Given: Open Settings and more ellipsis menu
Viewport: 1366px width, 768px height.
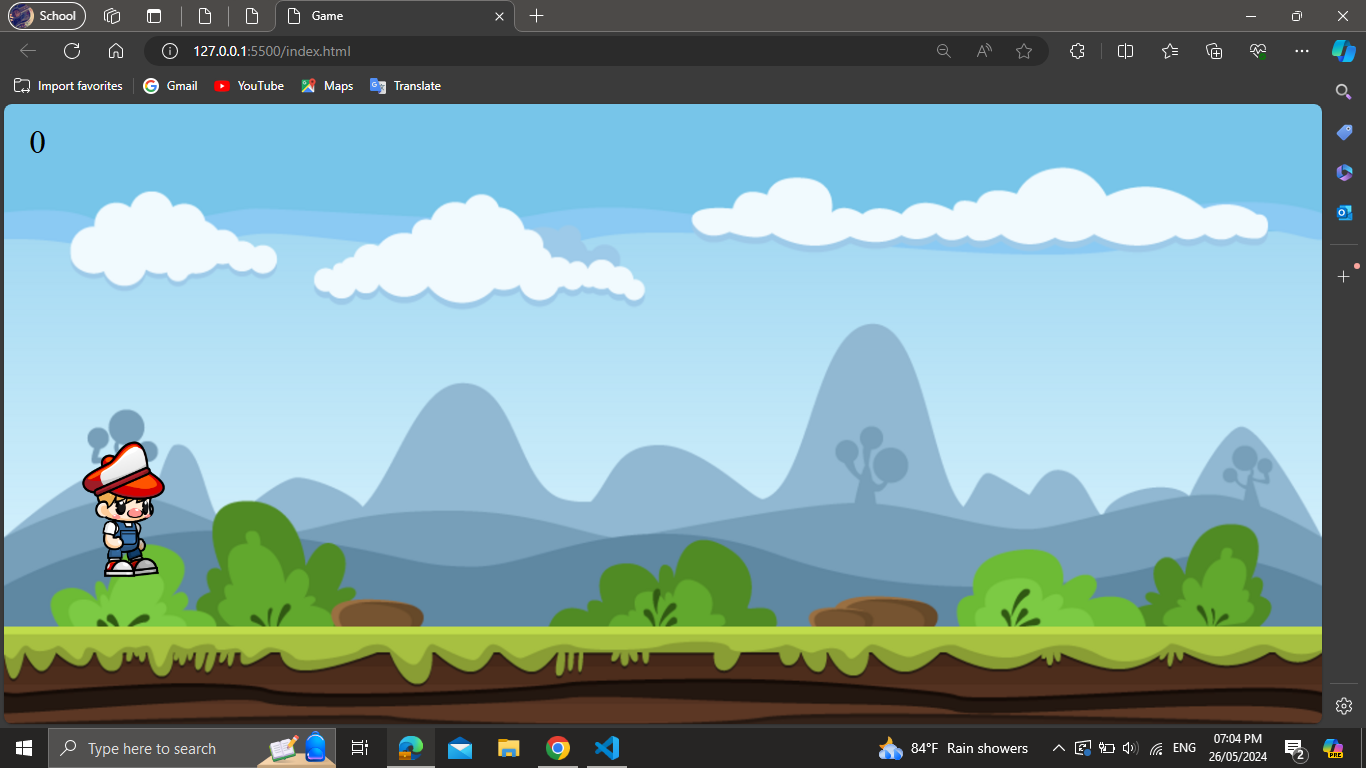Looking at the screenshot, I should [x=1301, y=51].
